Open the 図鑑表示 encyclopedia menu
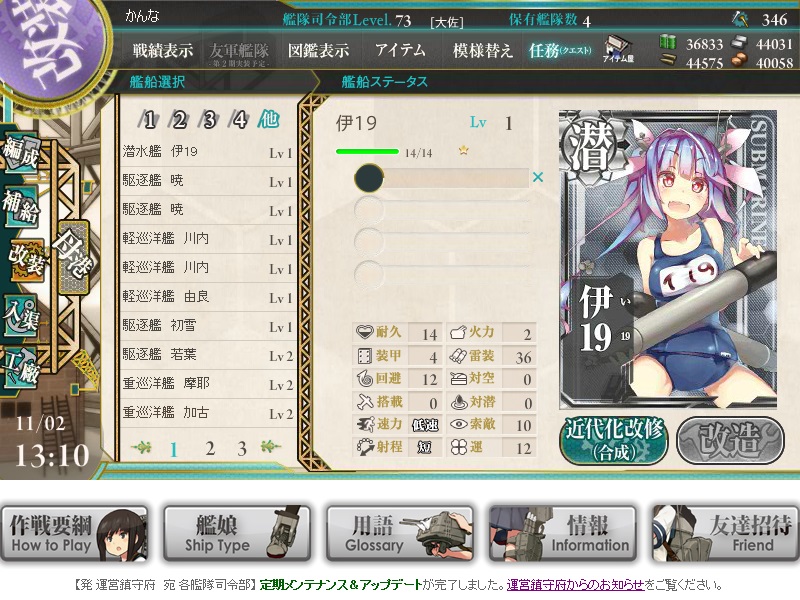The image size is (800, 600). click(x=318, y=51)
